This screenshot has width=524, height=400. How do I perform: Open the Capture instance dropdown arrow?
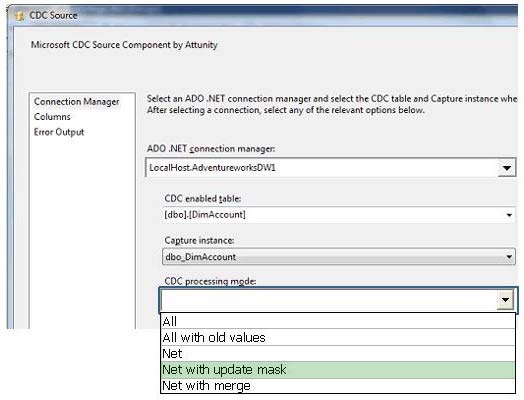click(x=509, y=257)
